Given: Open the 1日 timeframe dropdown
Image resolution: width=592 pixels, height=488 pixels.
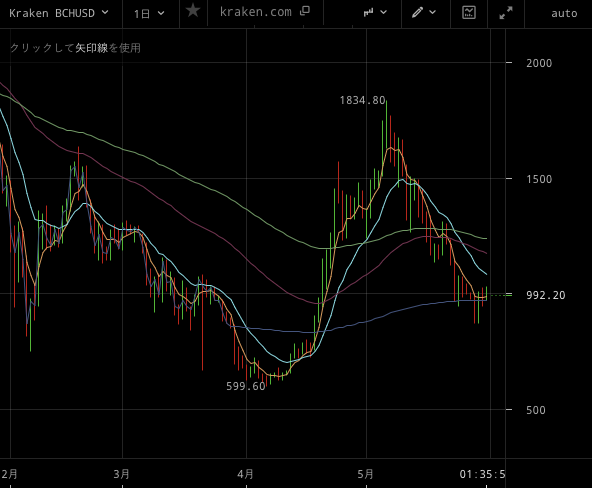Looking at the screenshot, I should (149, 14).
